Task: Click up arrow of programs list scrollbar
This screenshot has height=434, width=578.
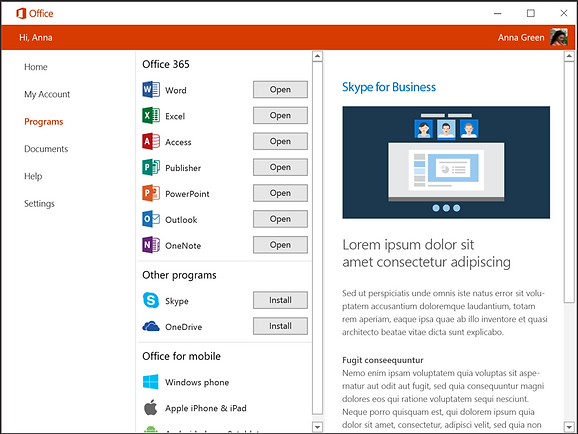Action: point(317,56)
